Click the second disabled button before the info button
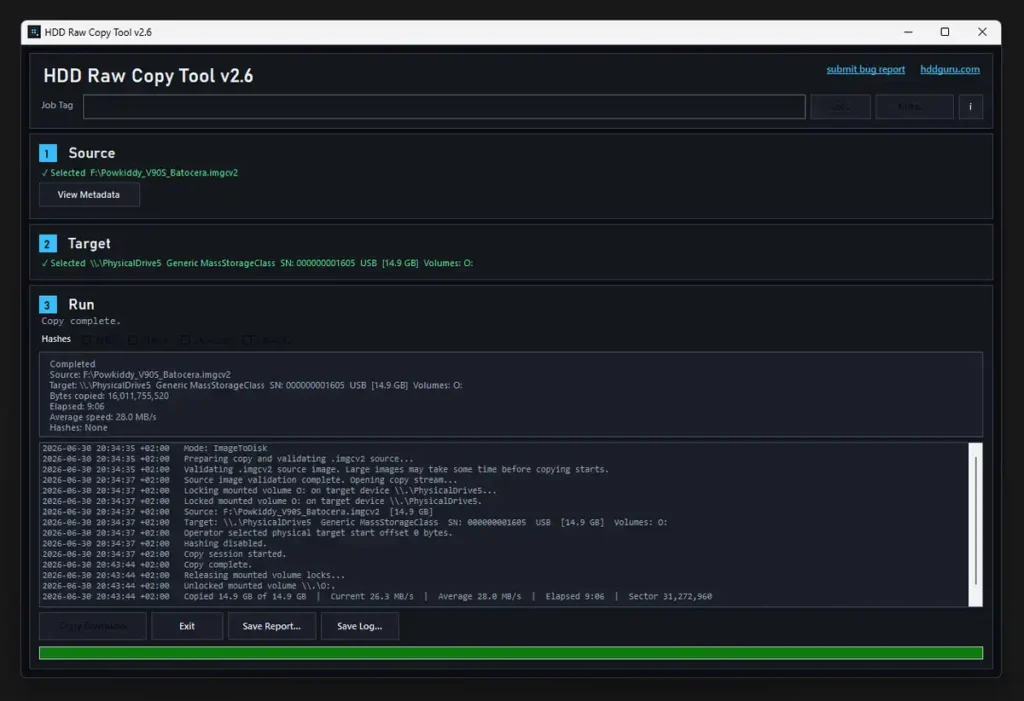Viewport: 1024px width, 701px height. click(914, 106)
